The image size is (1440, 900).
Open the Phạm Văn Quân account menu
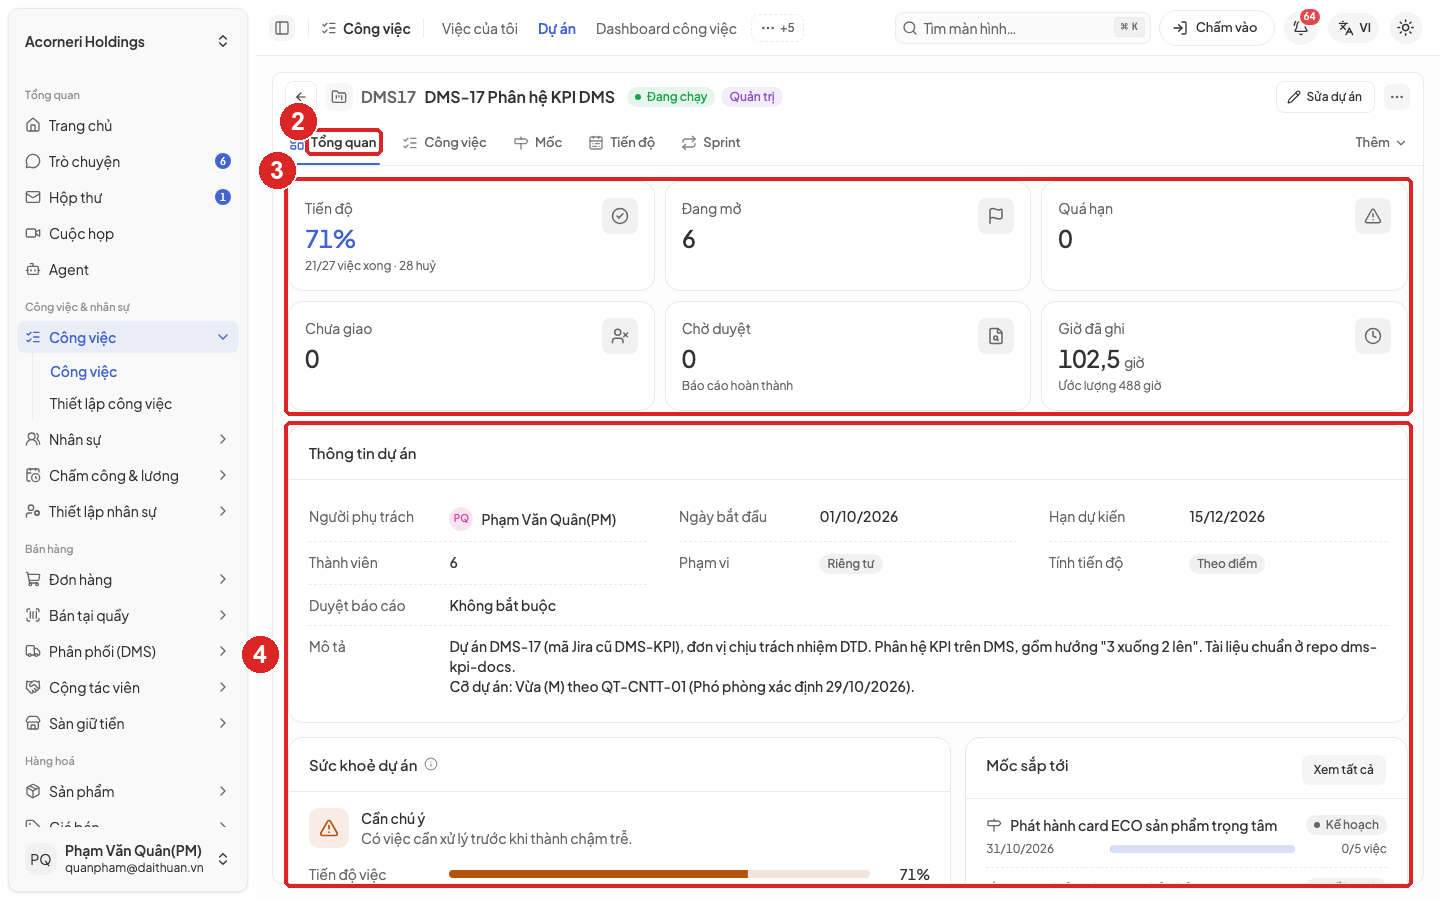click(x=128, y=859)
